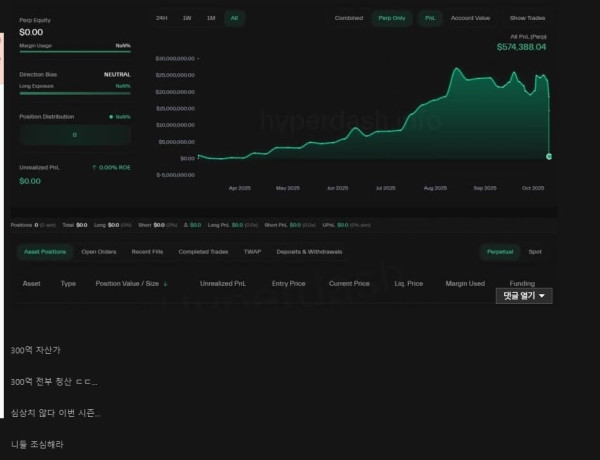Show the PnL chart mode
Image resolution: width=600 pixels, height=460 pixels.
pos(430,18)
